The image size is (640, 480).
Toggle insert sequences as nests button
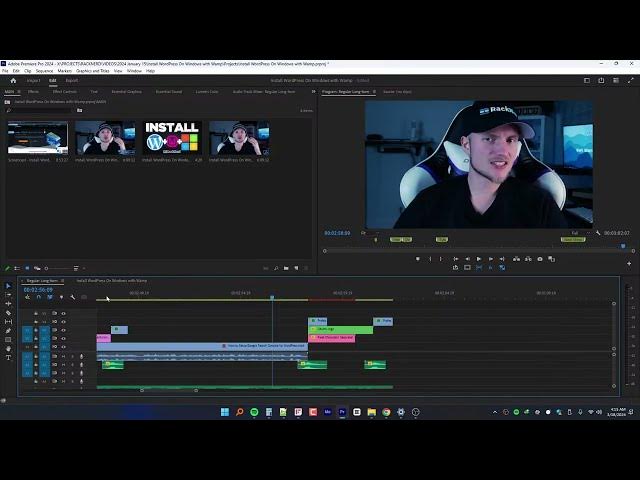(27, 297)
